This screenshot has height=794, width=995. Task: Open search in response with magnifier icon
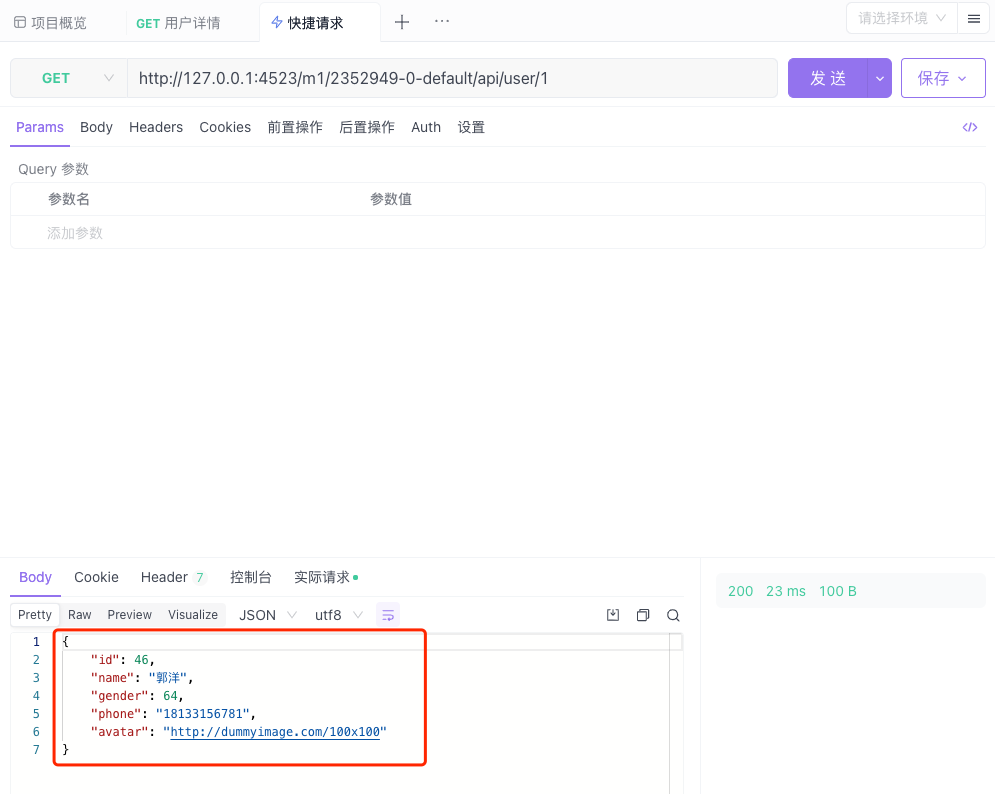click(x=673, y=615)
